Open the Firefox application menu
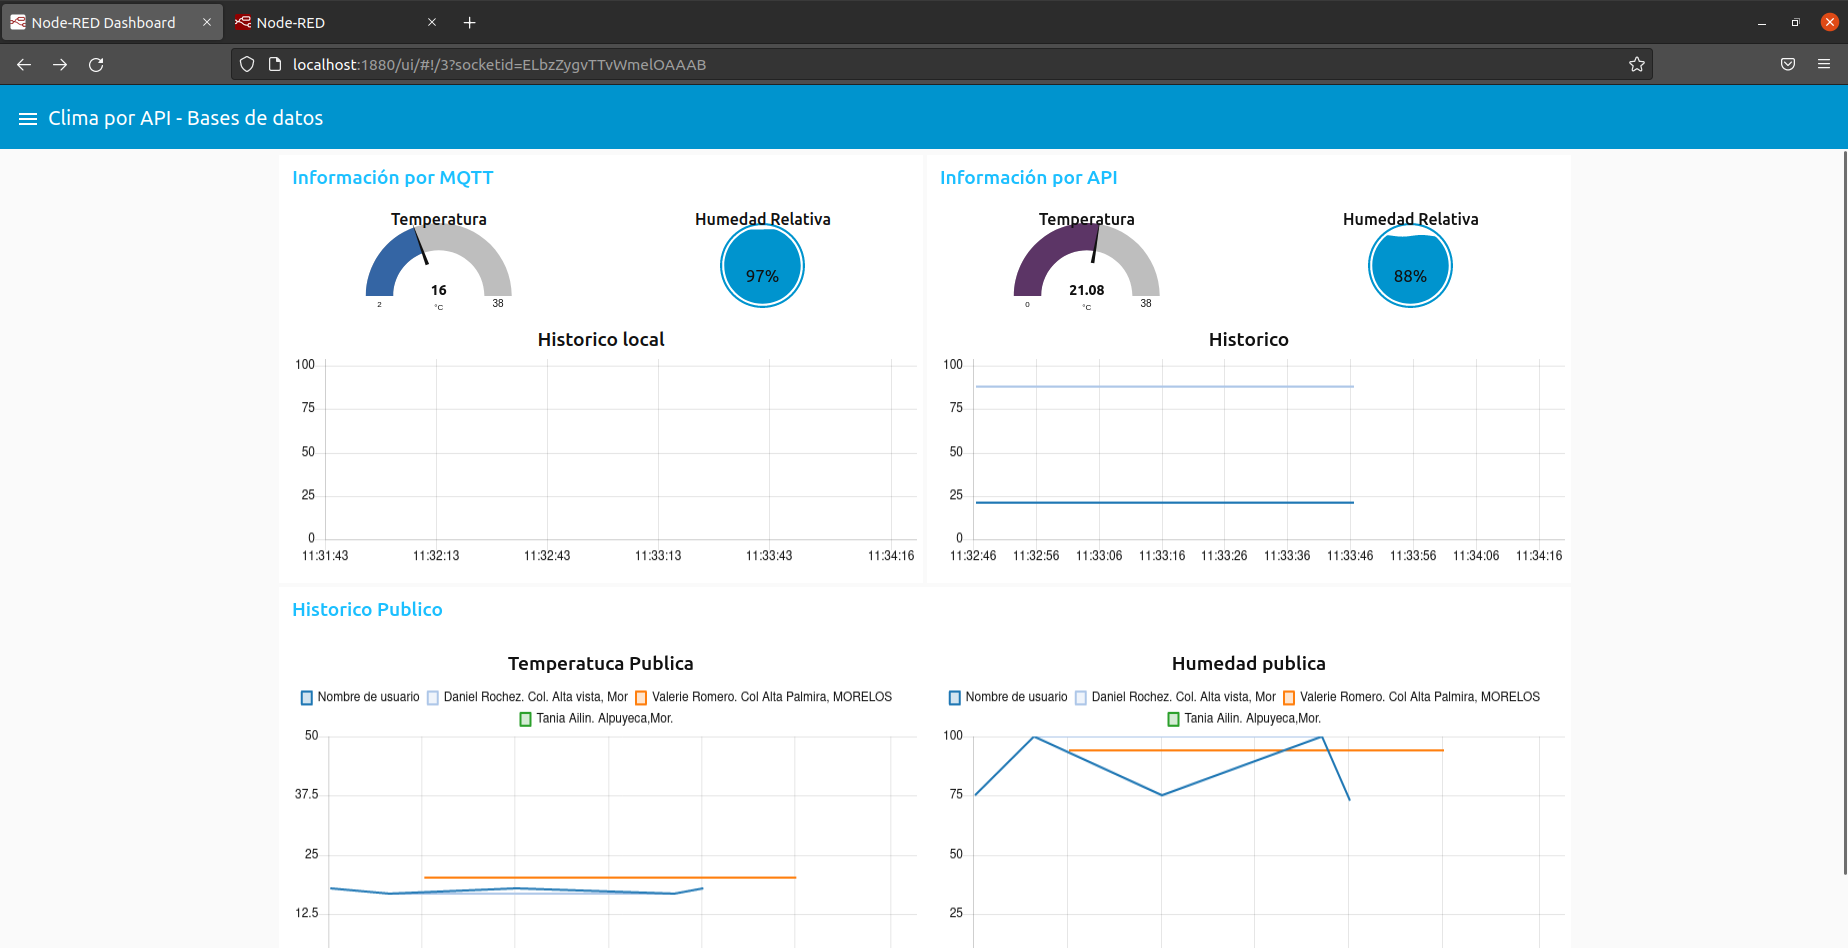This screenshot has width=1848, height=948. coord(1823,64)
